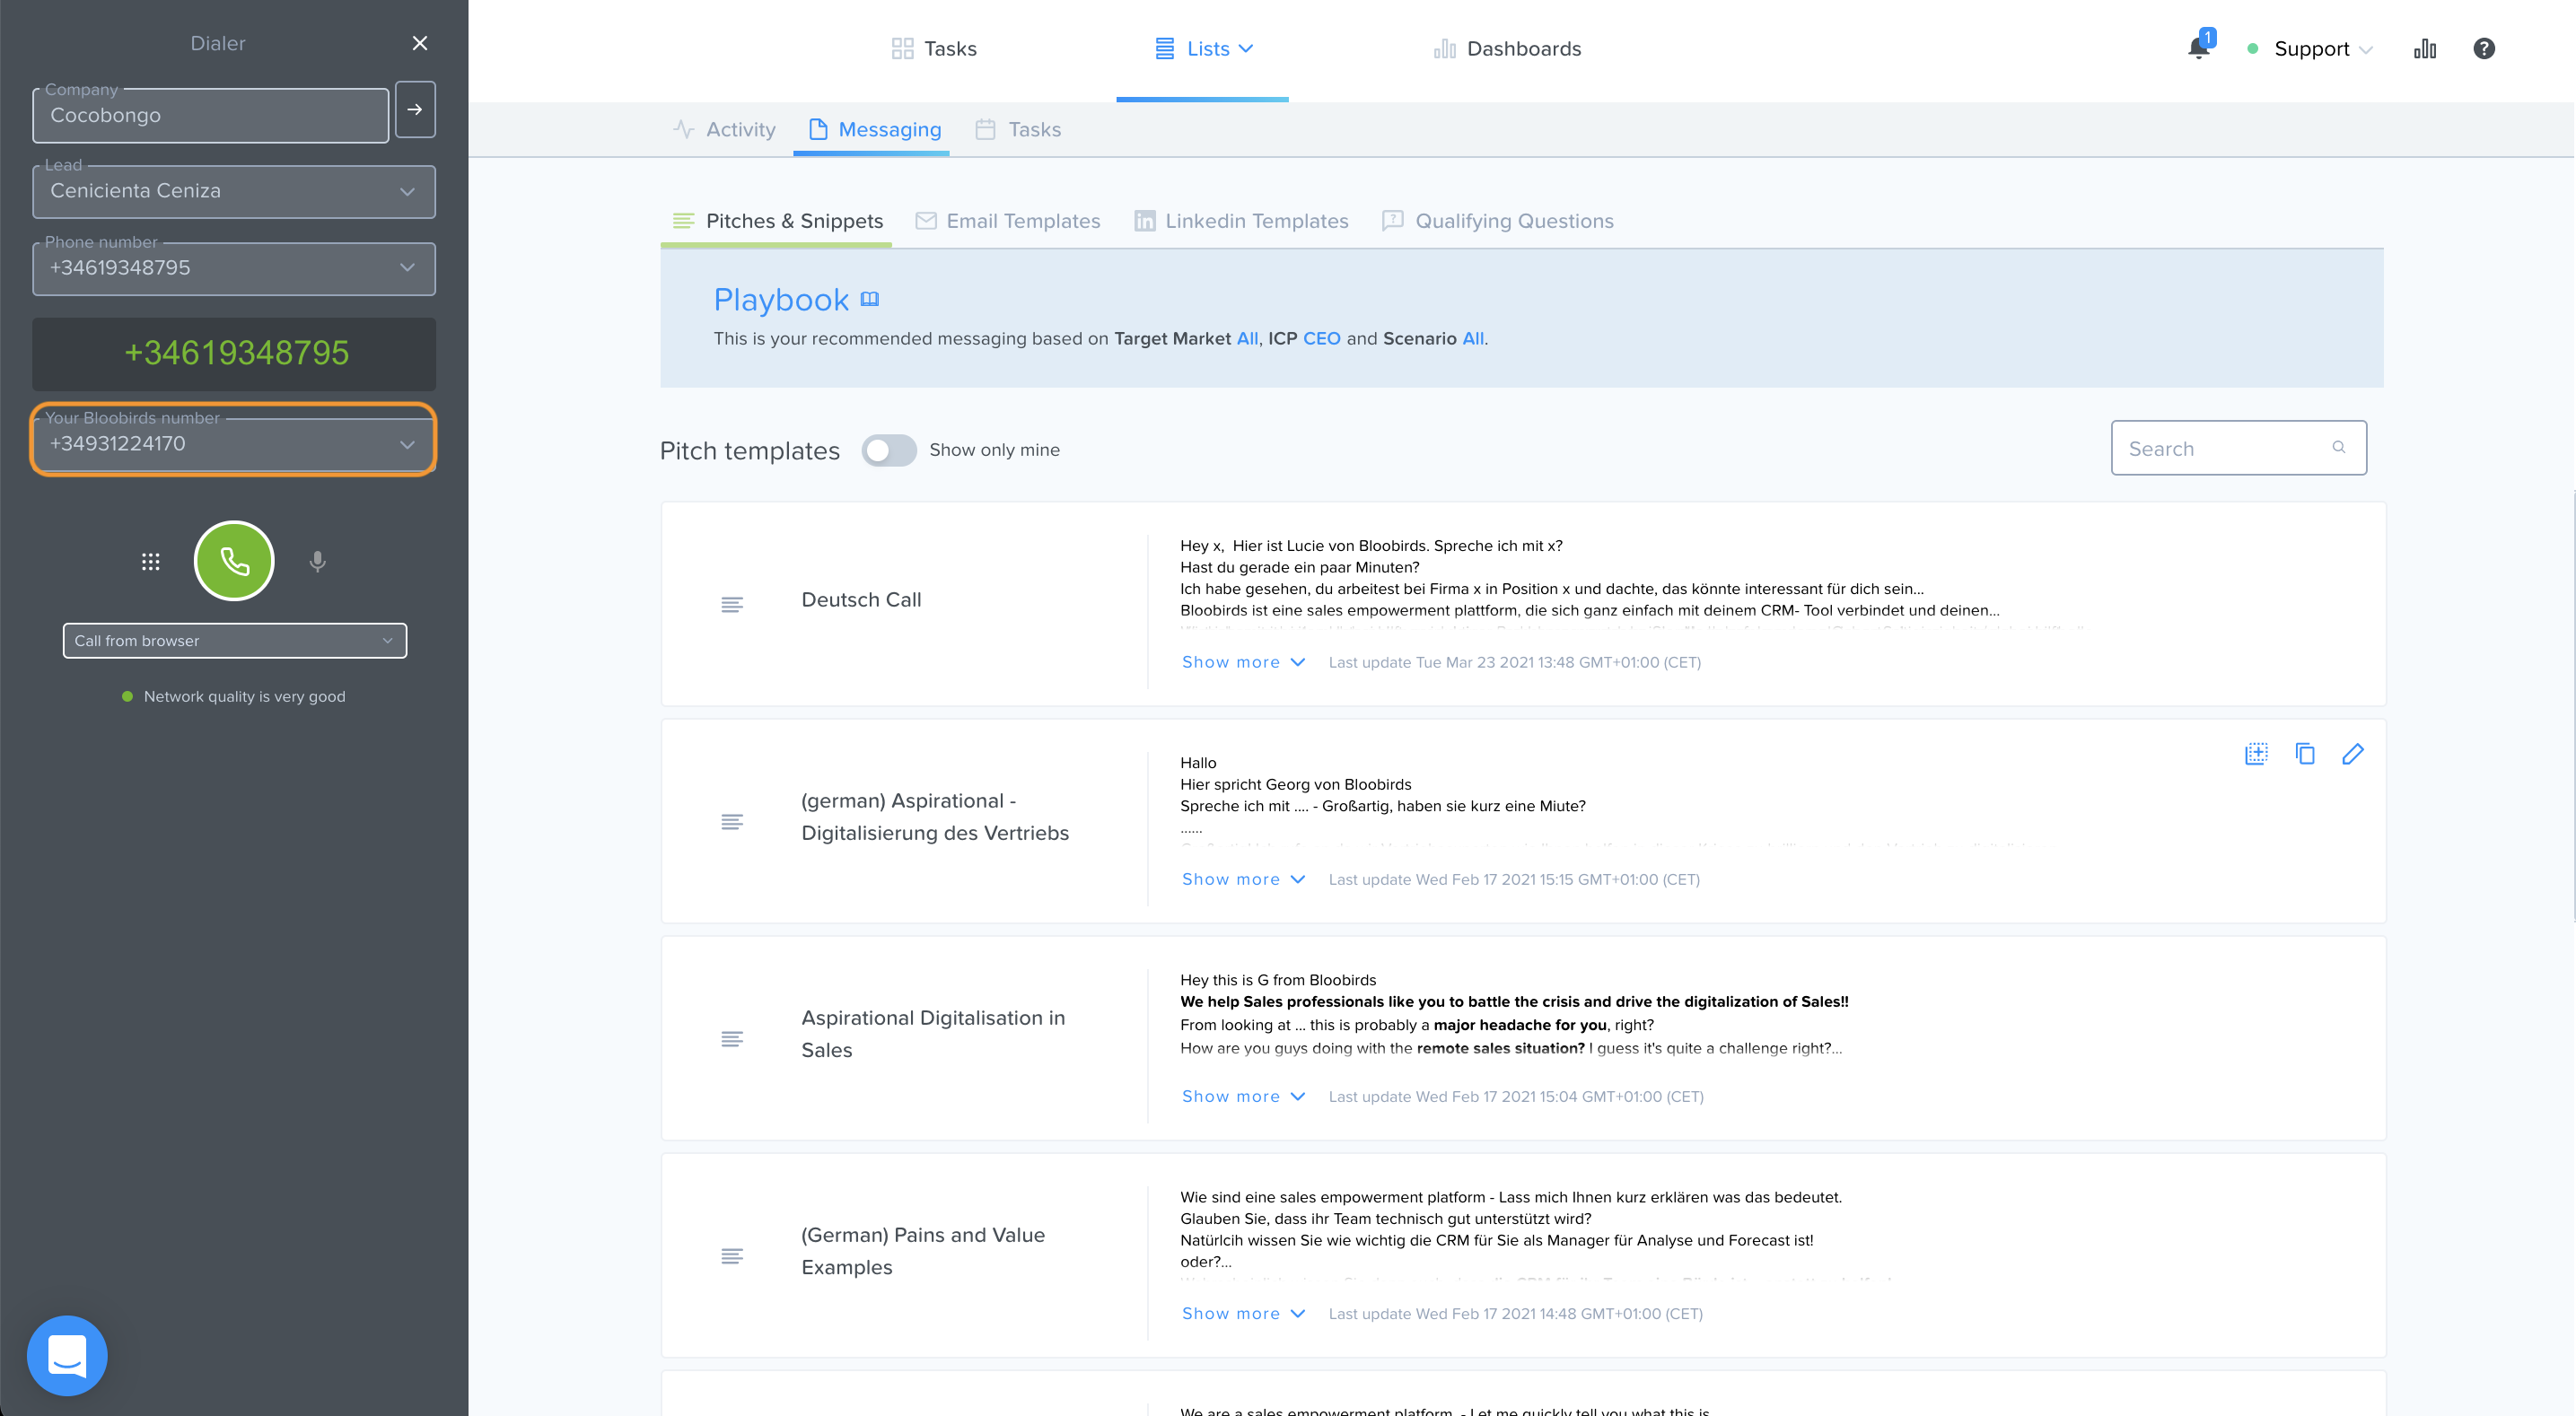Click Pains and Value Examples template icon
The height and width of the screenshot is (1416, 2576).
pos(732,1255)
